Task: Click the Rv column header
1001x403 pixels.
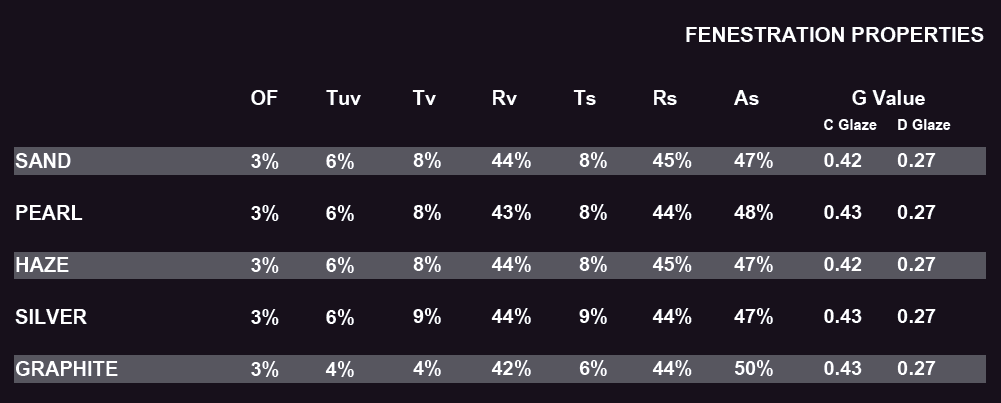Action: pyautogui.click(x=504, y=98)
